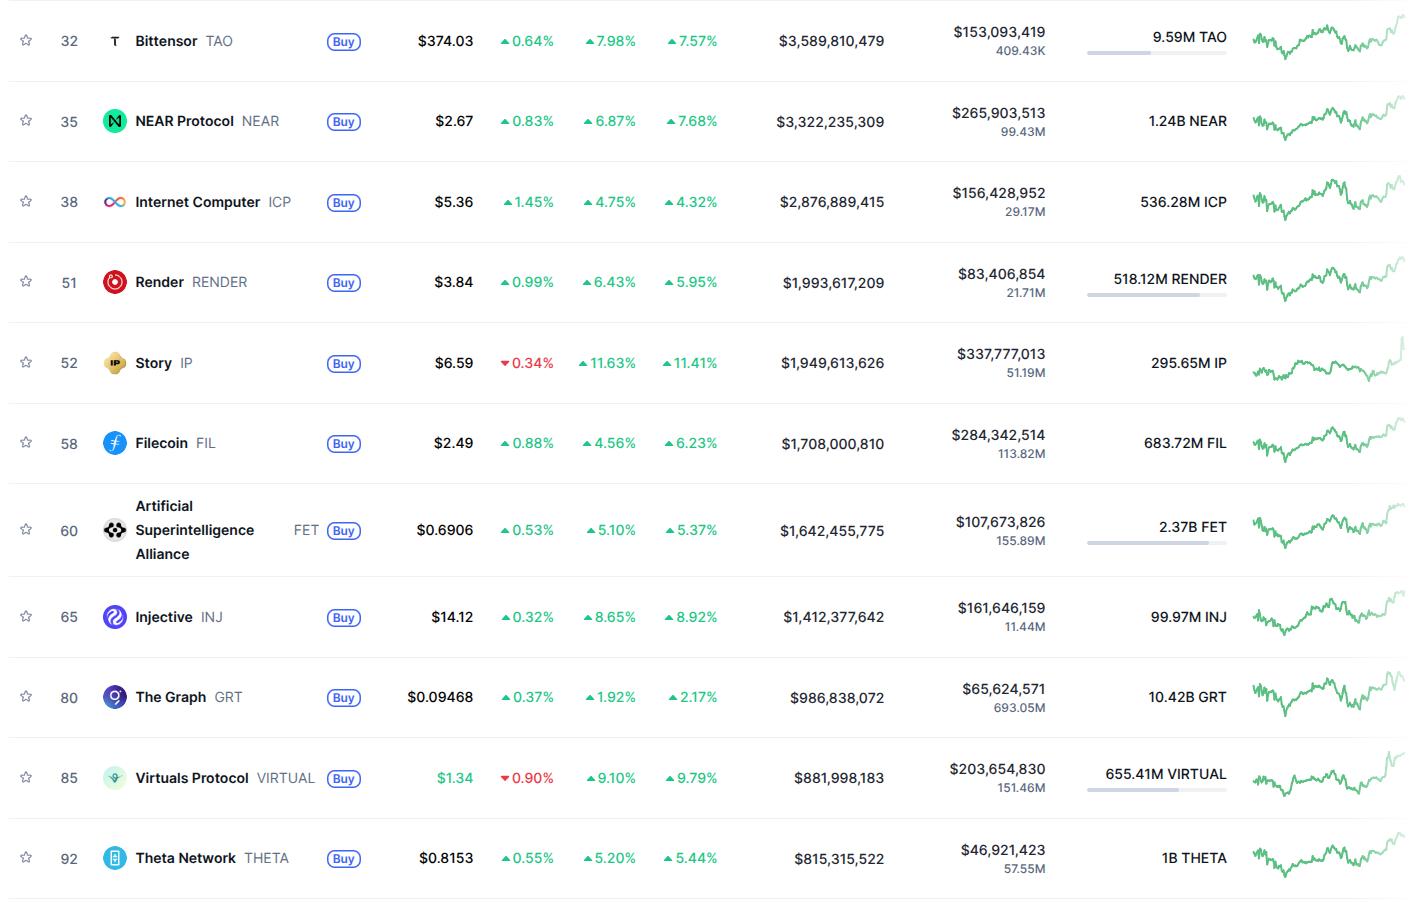1415x902 pixels.
Task: Open NEAR Protocol details link
Action: click(x=185, y=121)
